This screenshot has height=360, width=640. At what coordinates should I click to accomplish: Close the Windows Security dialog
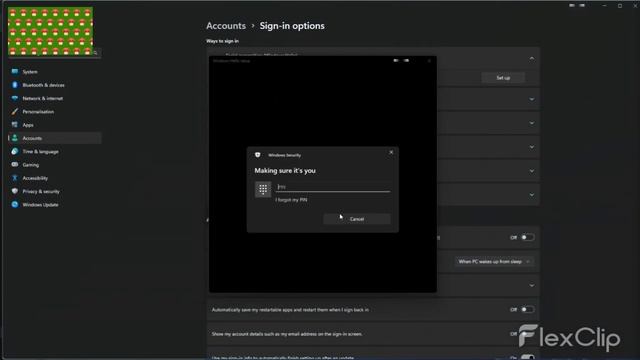point(391,152)
